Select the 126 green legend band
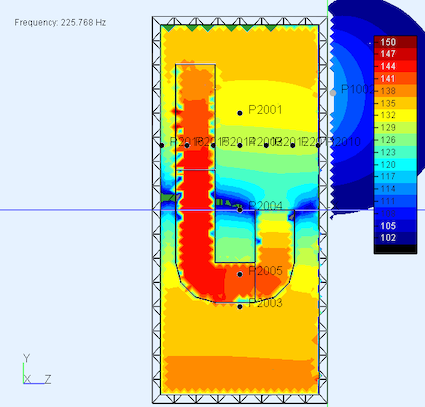The width and height of the screenshot is (425, 407). tap(396, 140)
